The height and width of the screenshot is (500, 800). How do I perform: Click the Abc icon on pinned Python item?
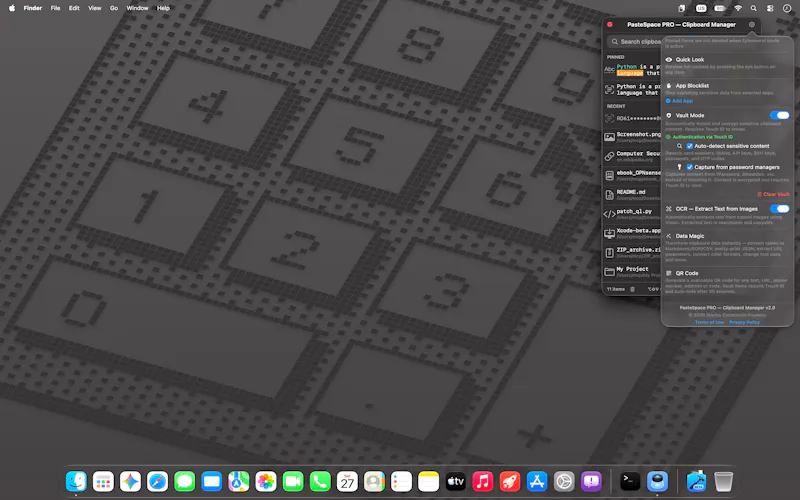coord(609,69)
